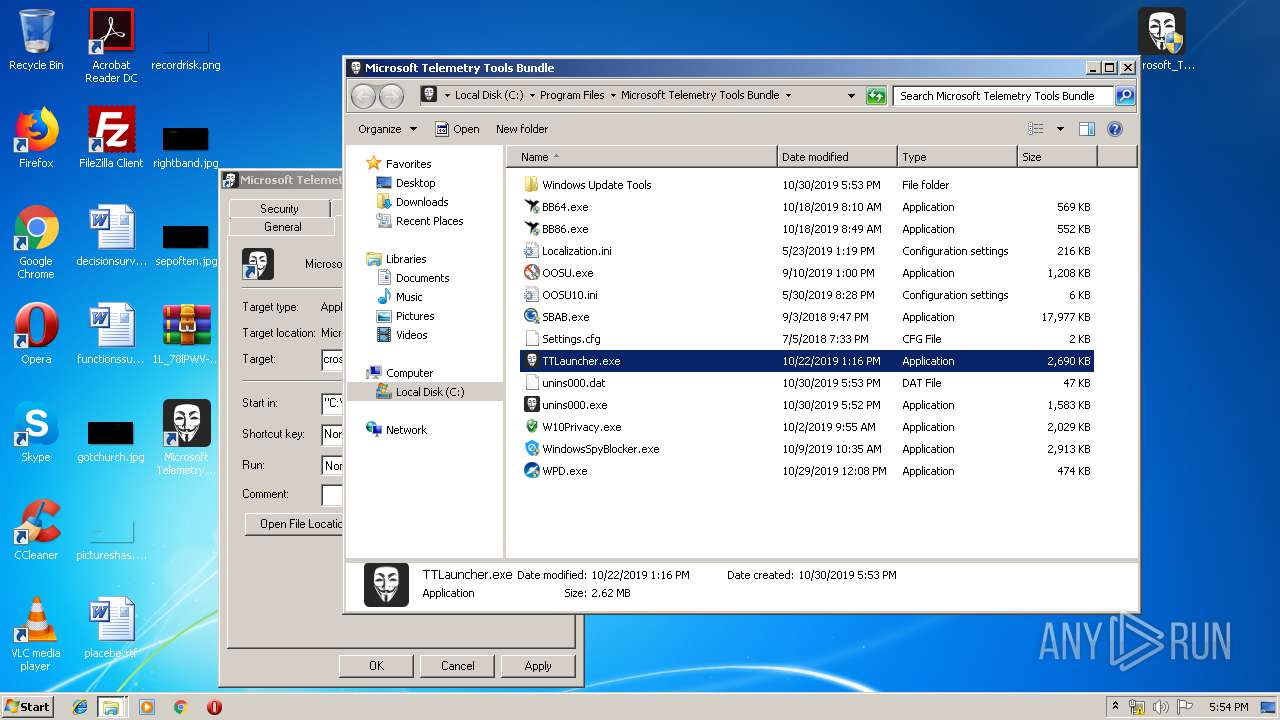Select the FileZilla Client desktop shortcut

111,138
